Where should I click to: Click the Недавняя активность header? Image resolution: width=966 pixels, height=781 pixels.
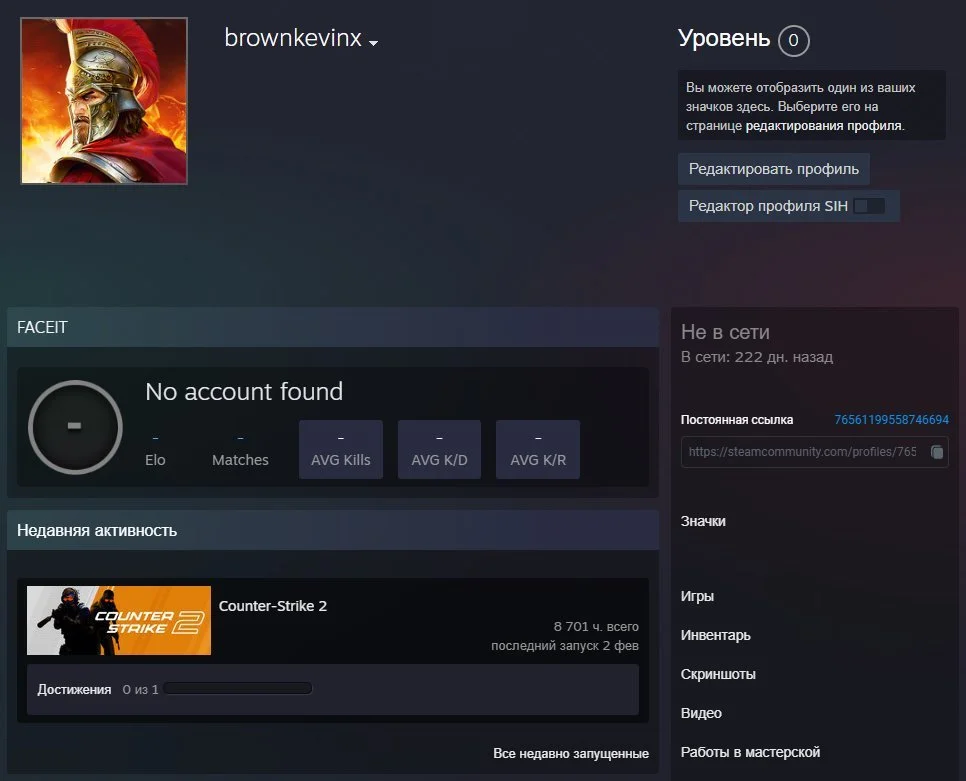[333, 530]
